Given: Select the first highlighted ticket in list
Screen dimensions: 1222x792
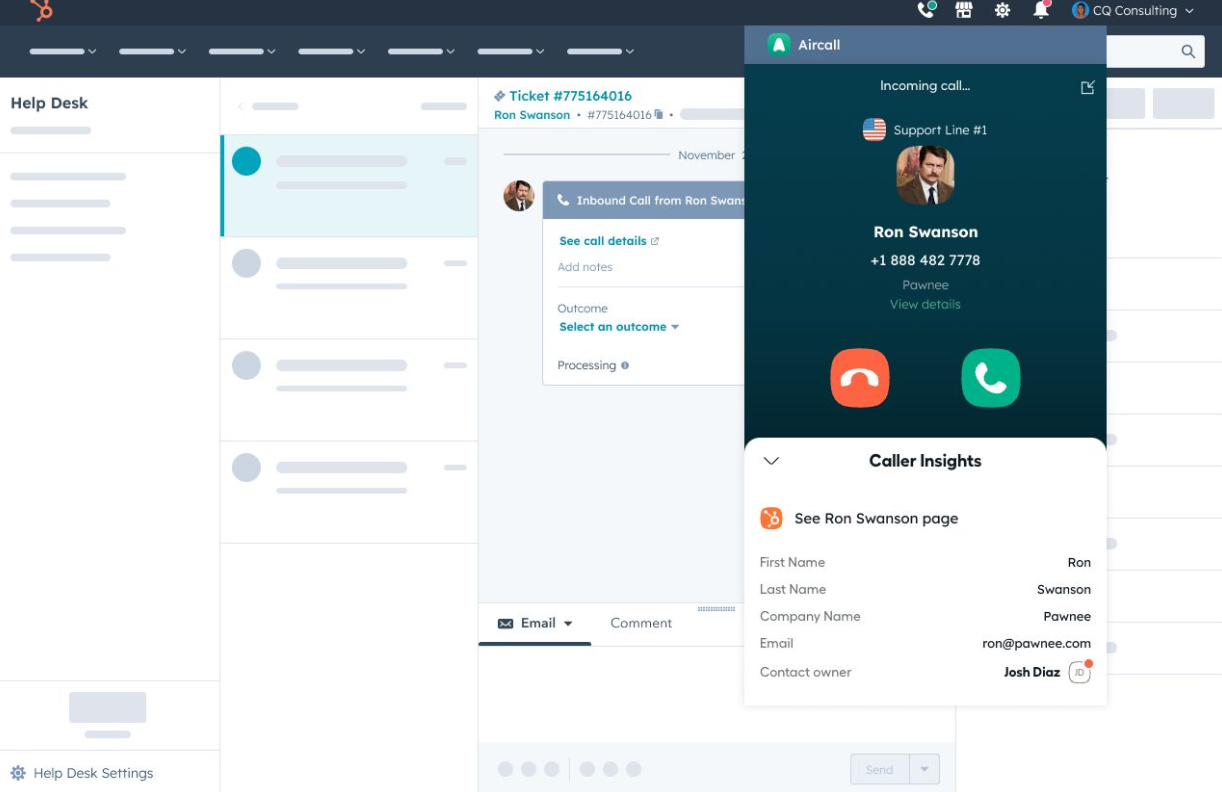Looking at the screenshot, I should 349,186.
